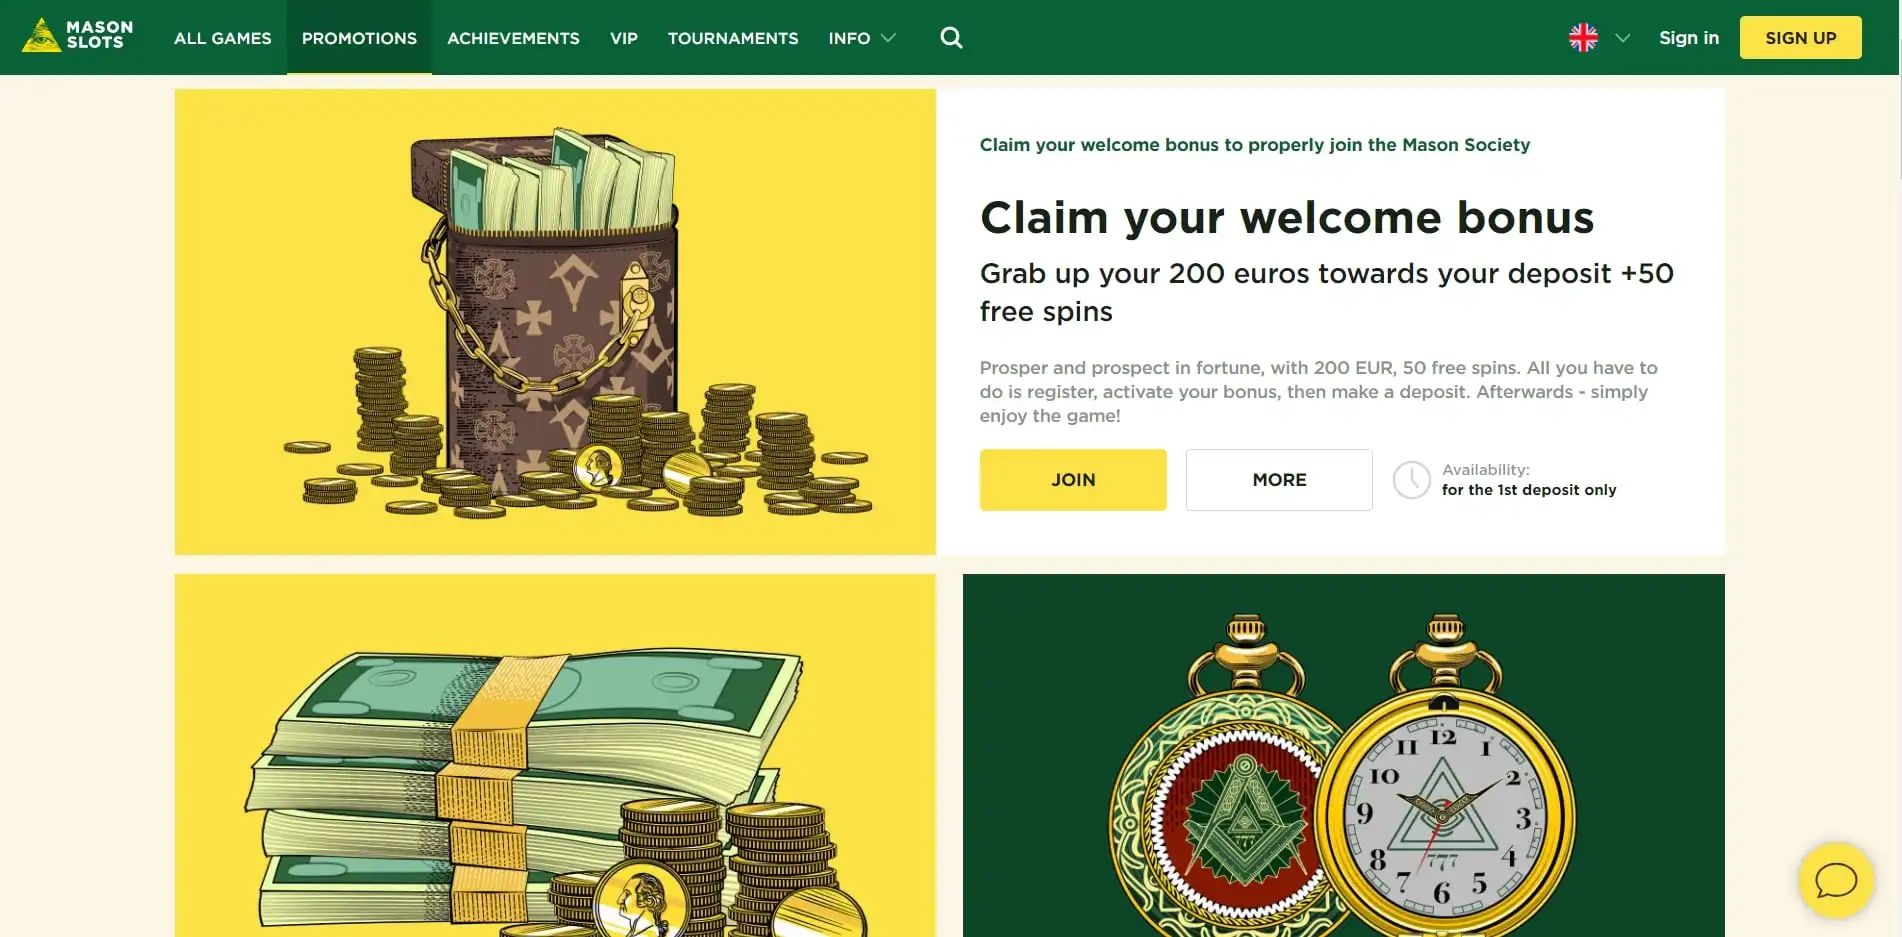Screen dimensions: 1902x937
Task: Click the UK flag language icon
Action: tap(1583, 38)
